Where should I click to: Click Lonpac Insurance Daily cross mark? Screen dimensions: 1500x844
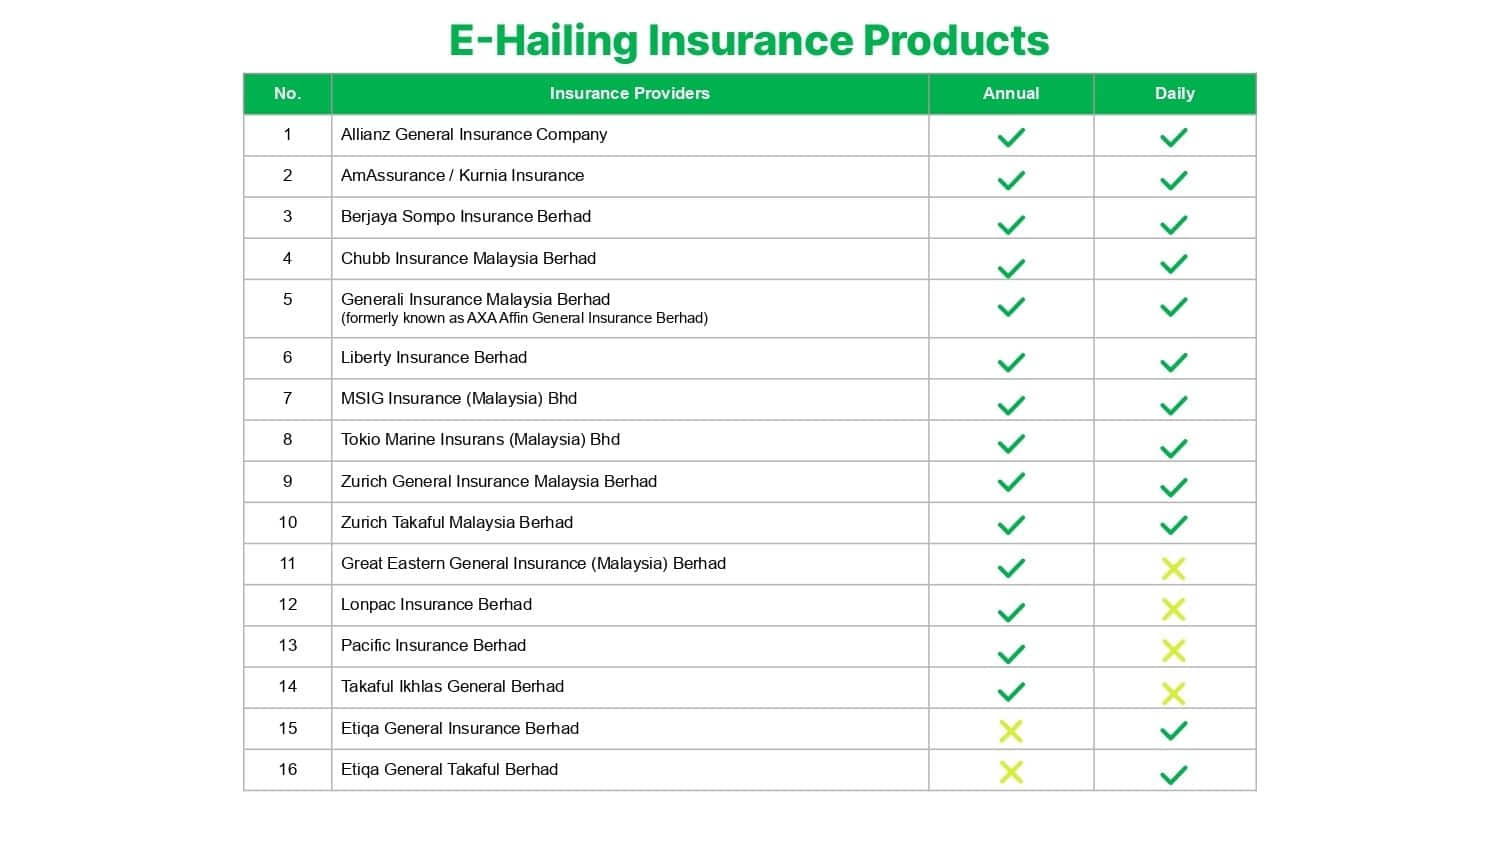click(1174, 609)
